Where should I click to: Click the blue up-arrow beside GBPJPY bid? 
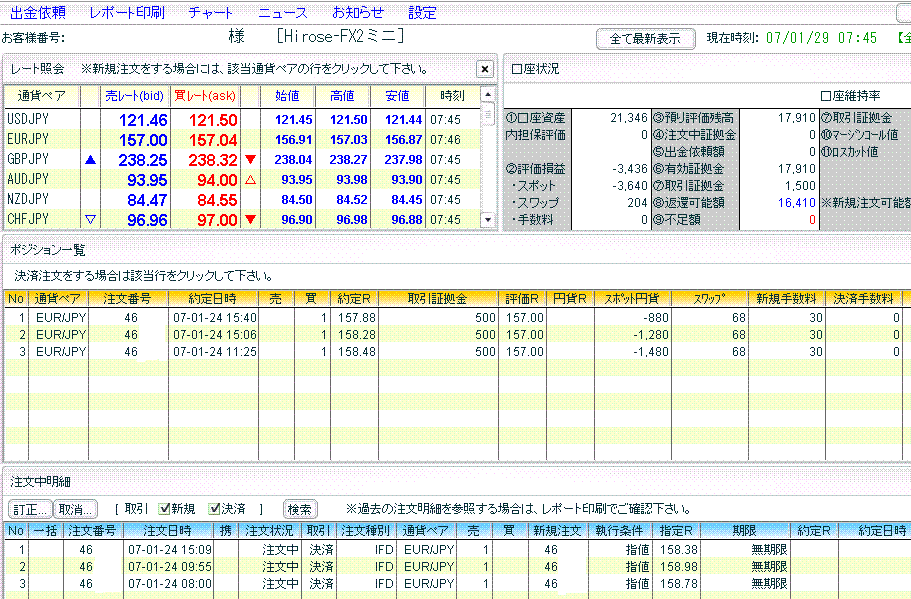pos(90,159)
